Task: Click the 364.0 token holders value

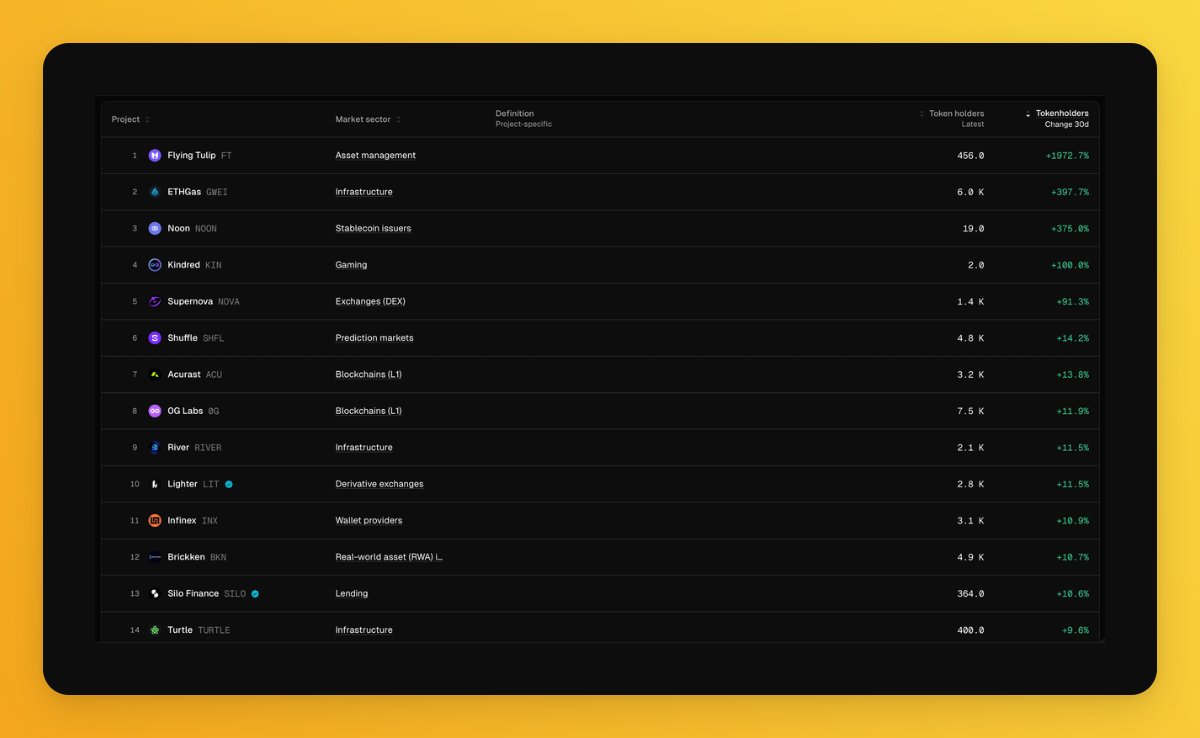Action: pyautogui.click(x=971, y=593)
